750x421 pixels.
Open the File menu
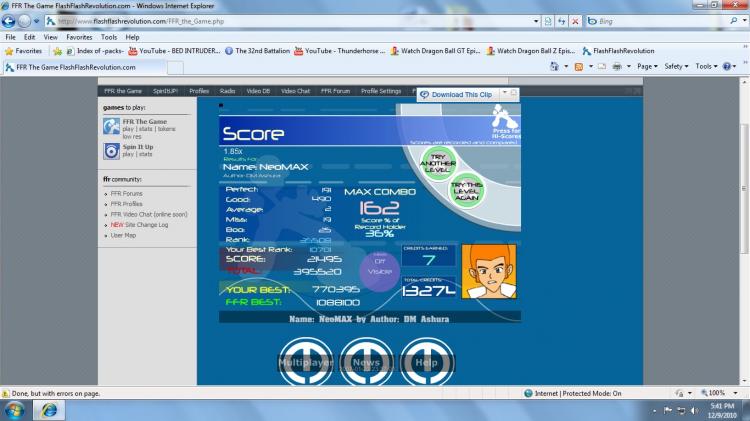click(11, 37)
